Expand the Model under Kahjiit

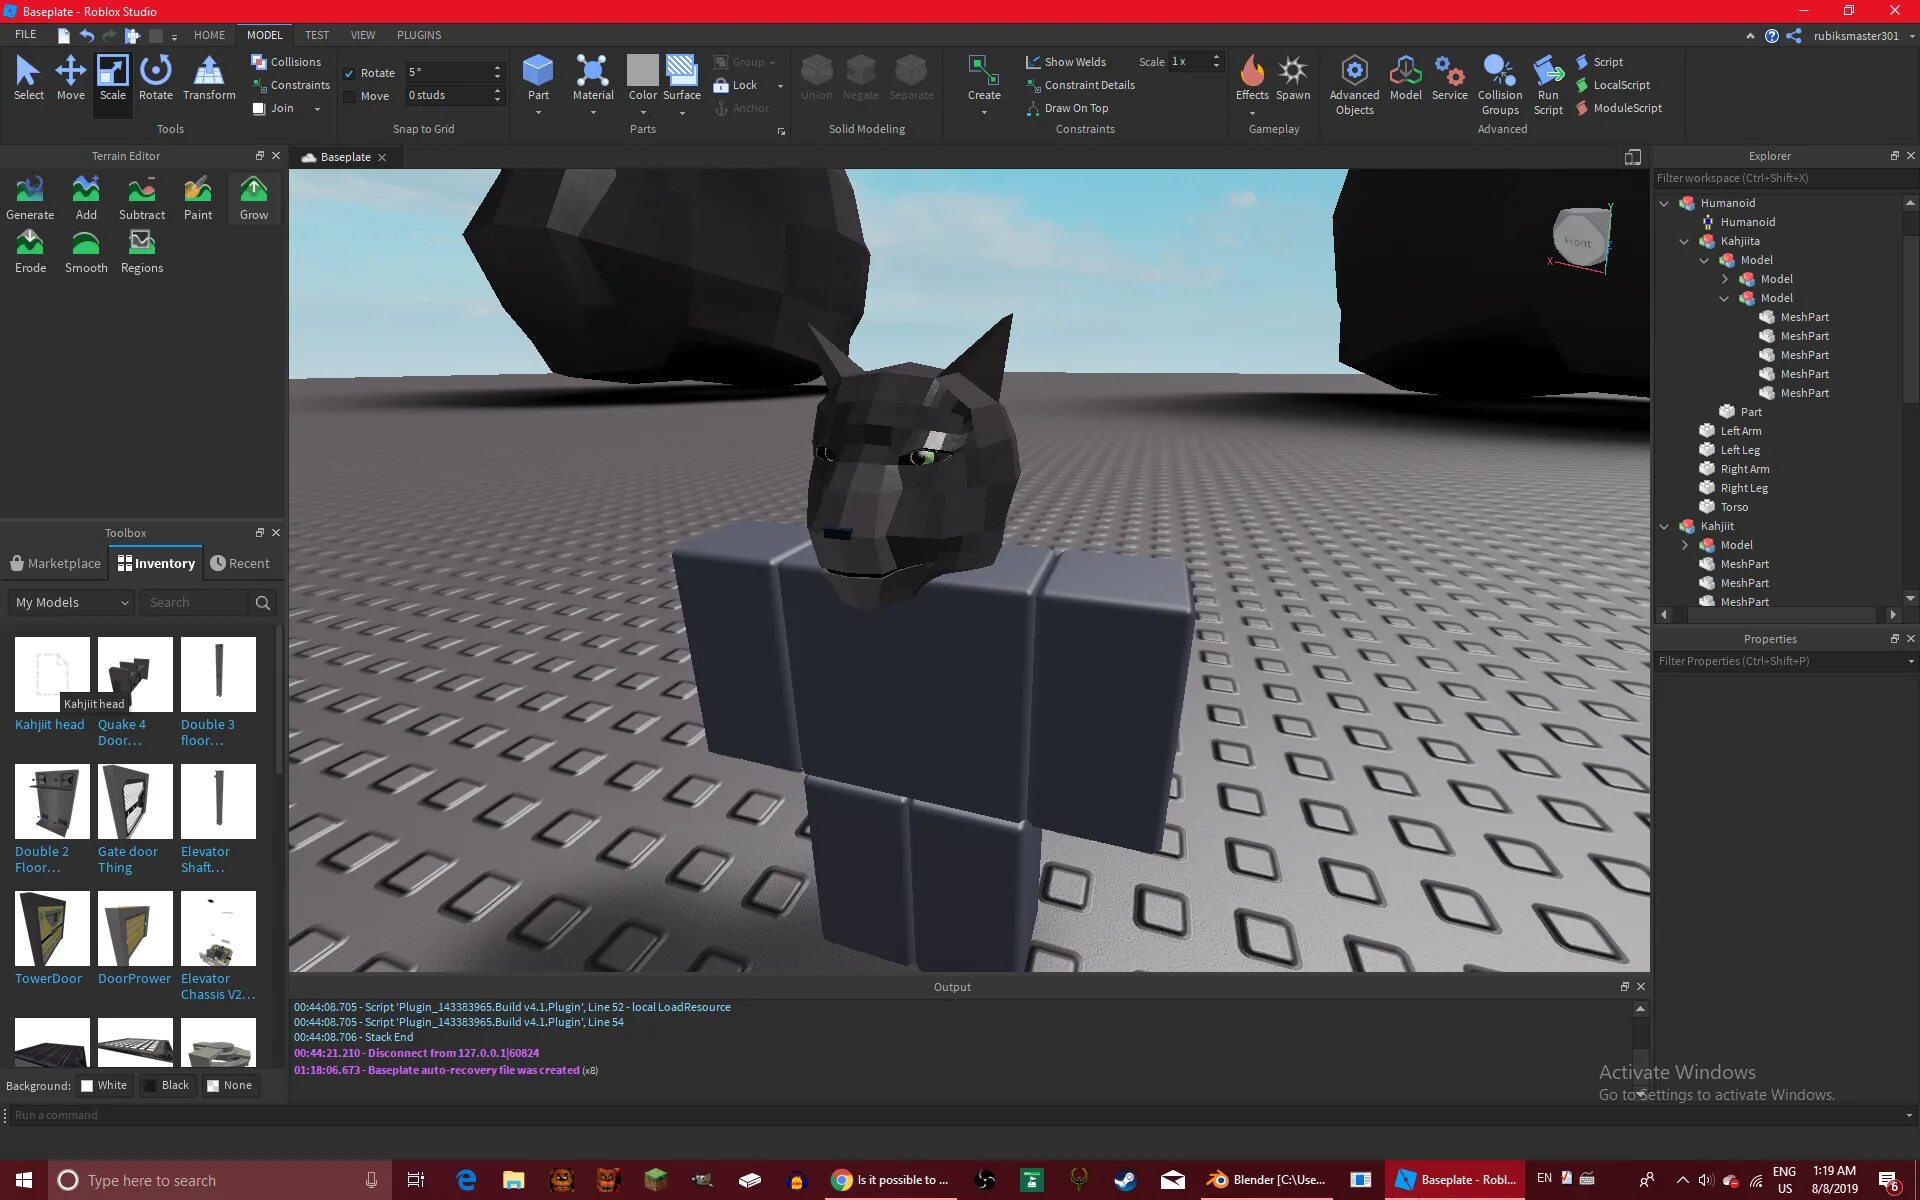[x=1684, y=545]
